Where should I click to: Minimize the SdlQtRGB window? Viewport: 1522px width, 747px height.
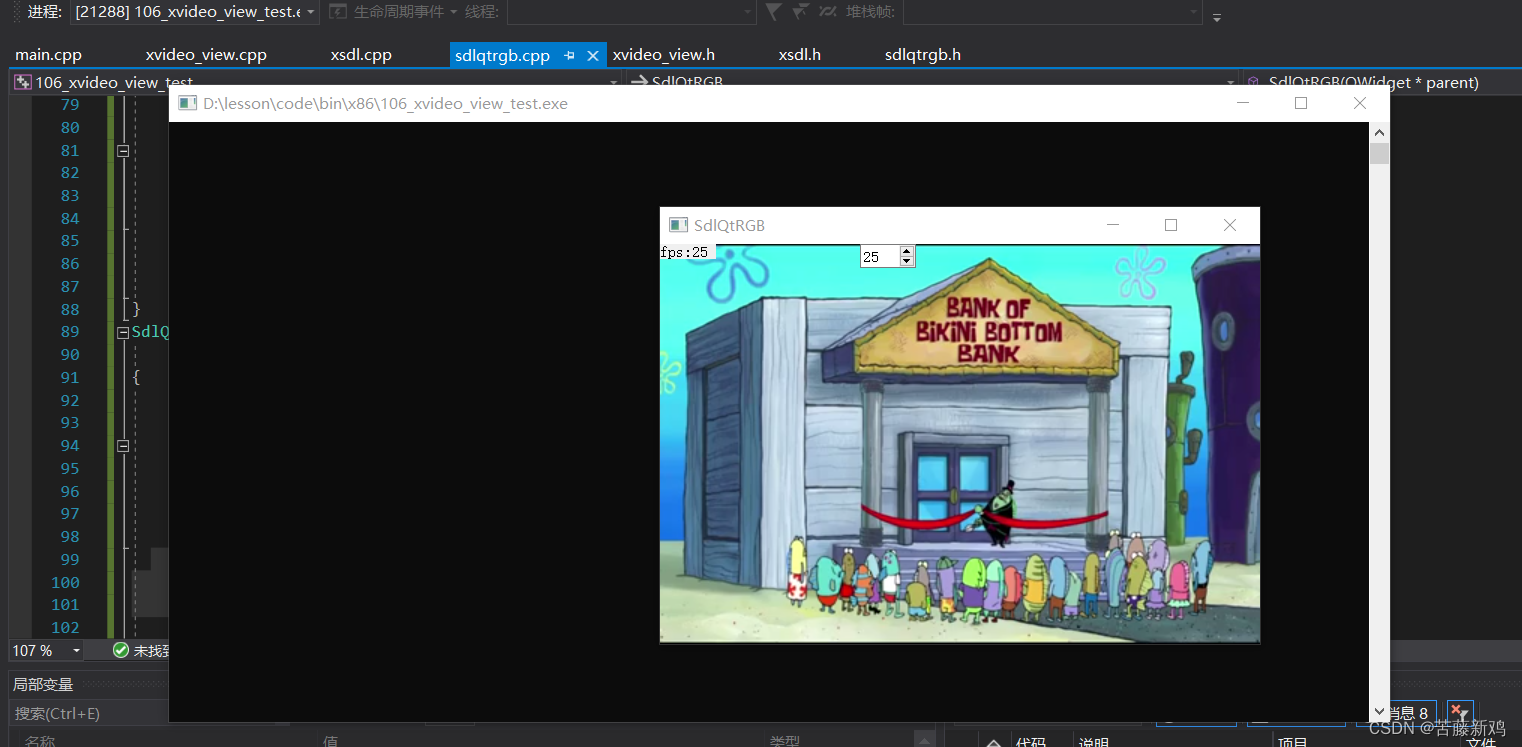click(x=1113, y=225)
